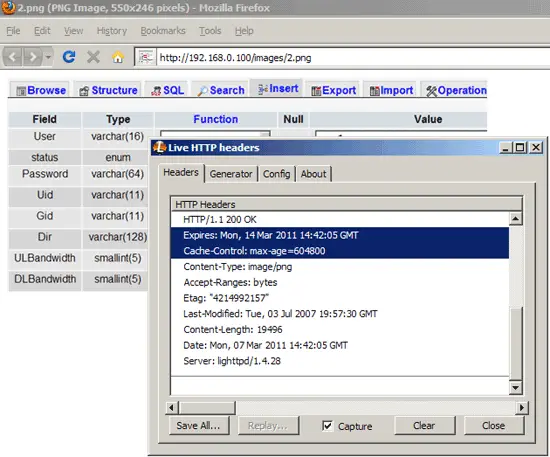The image size is (550, 457).
Task: Click the site identity icon in address bar
Action: tap(146, 57)
